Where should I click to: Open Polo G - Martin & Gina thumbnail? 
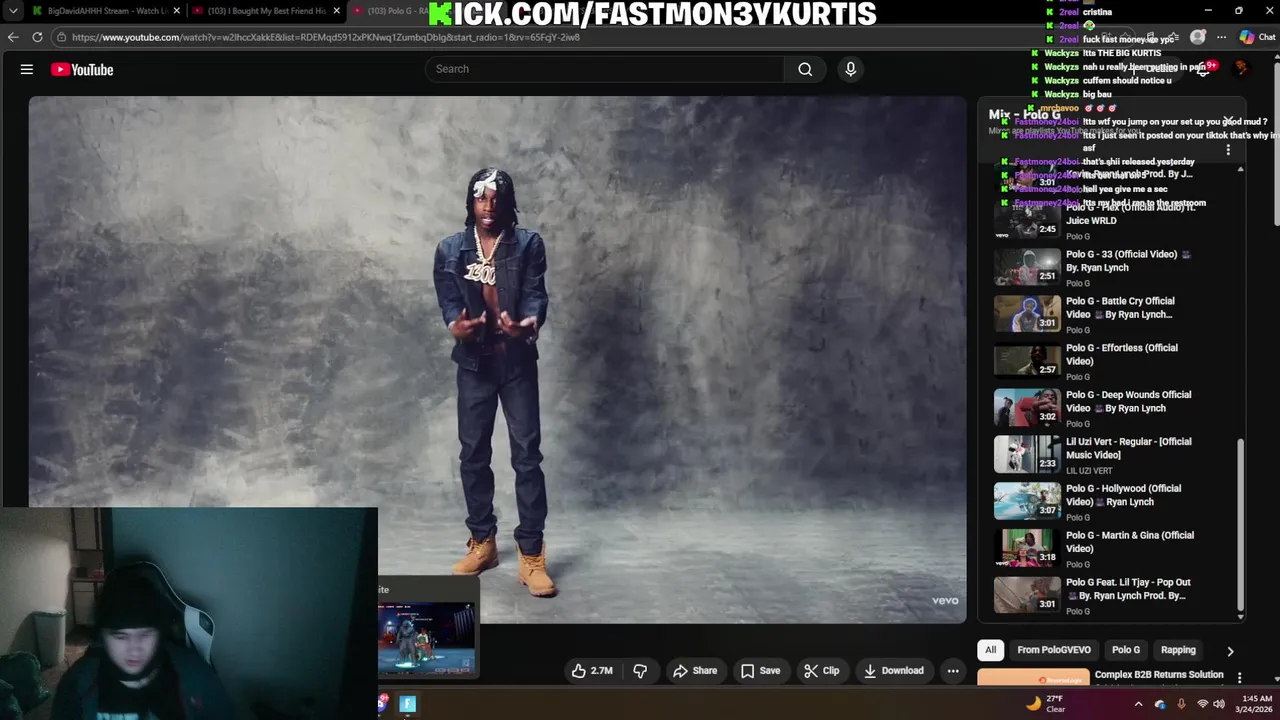pos(1027,548)
